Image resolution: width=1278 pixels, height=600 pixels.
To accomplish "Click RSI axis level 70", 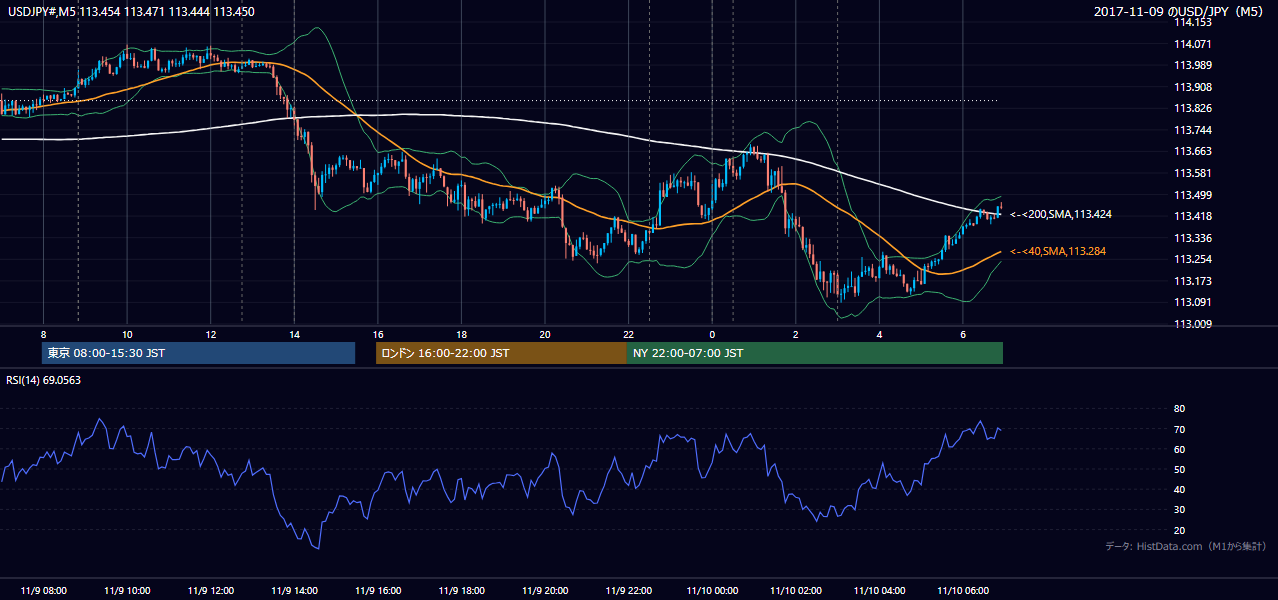I will point(1179,429).
